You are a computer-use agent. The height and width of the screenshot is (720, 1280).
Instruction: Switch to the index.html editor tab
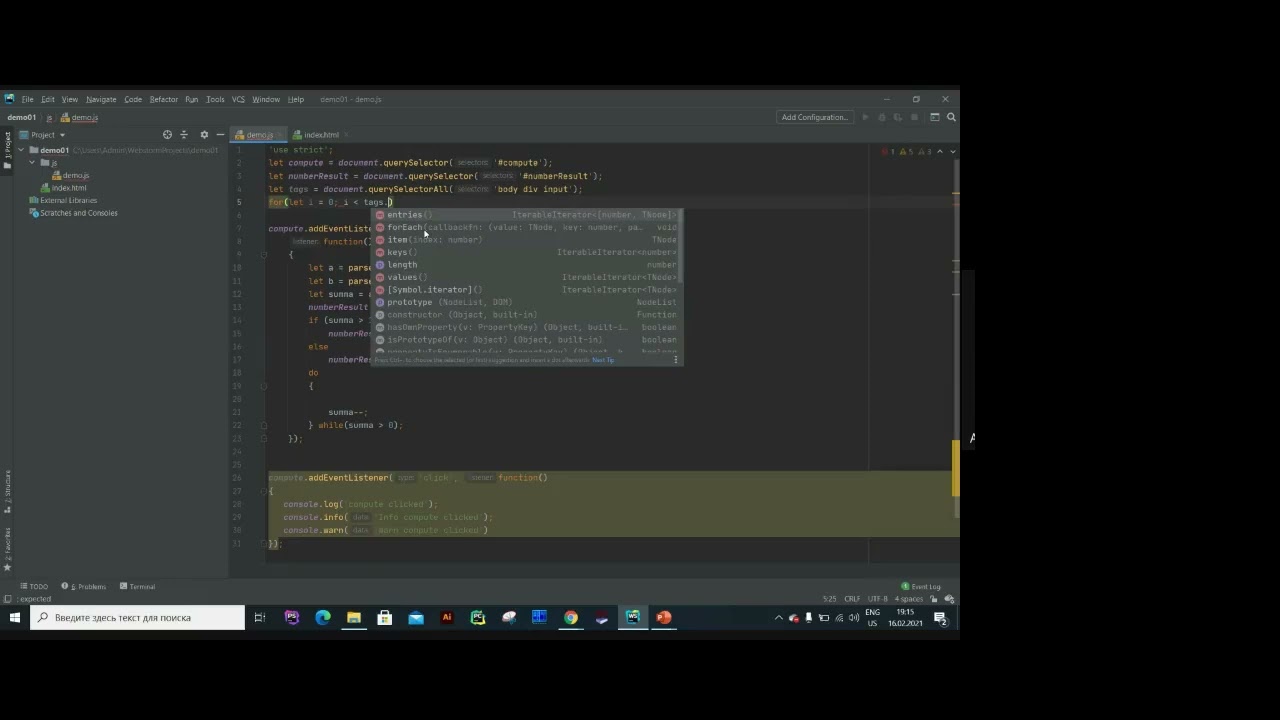tap(321, 135)
